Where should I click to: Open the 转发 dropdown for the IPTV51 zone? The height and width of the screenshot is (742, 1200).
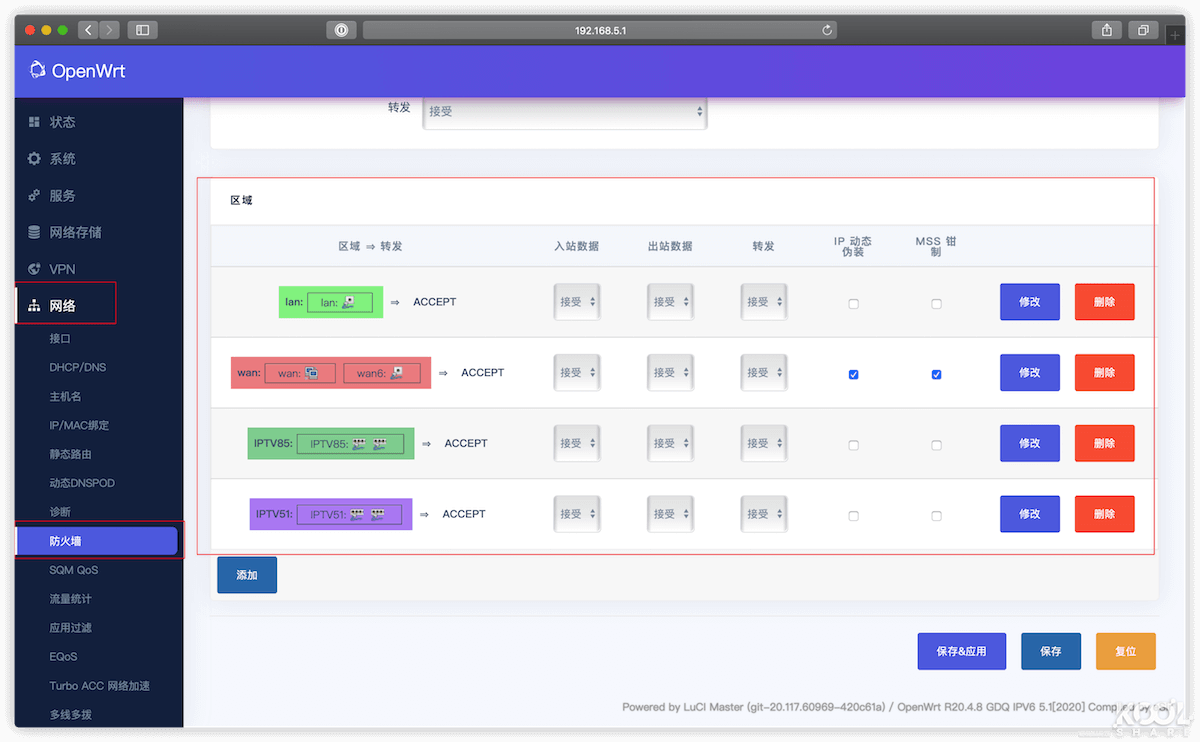pos(763,513)
